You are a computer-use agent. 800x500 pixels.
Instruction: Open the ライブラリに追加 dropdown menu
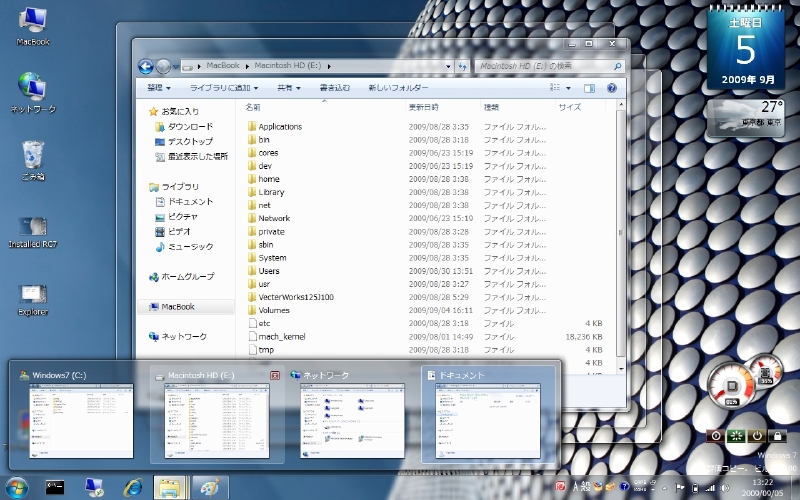pyautogui.click(x=223, y=88)
